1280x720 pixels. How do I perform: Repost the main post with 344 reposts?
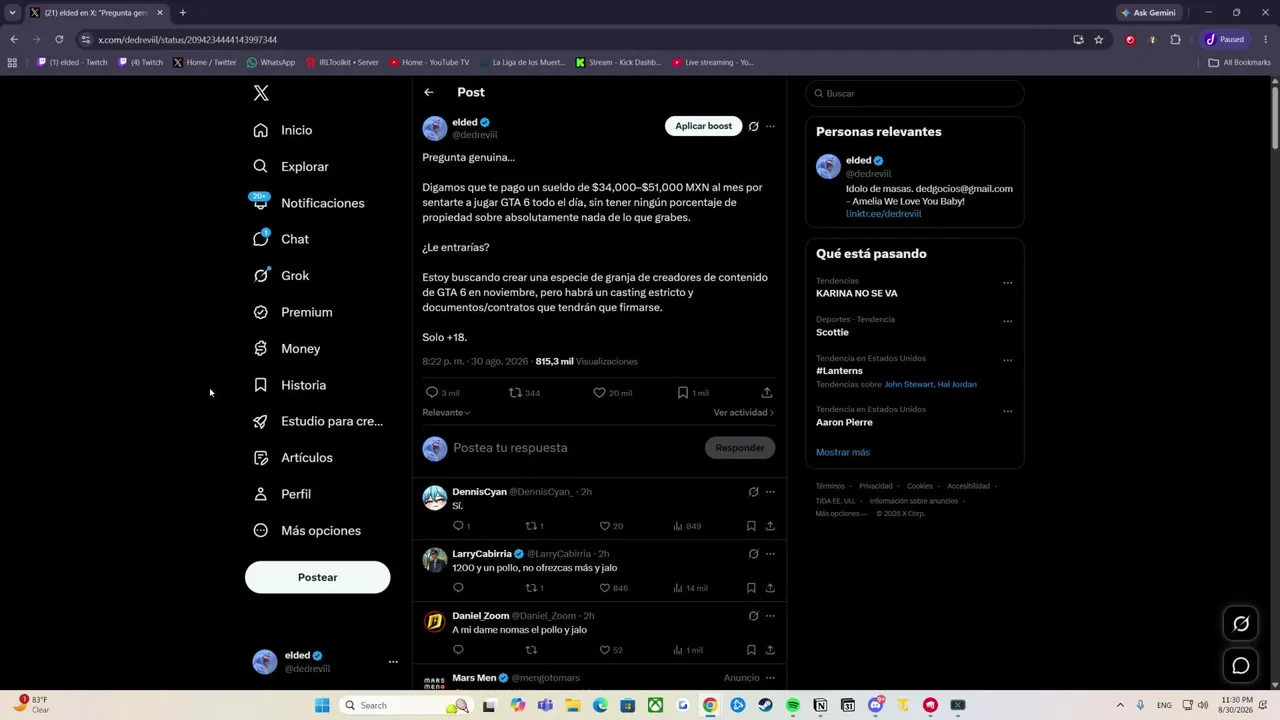[516, 393]
